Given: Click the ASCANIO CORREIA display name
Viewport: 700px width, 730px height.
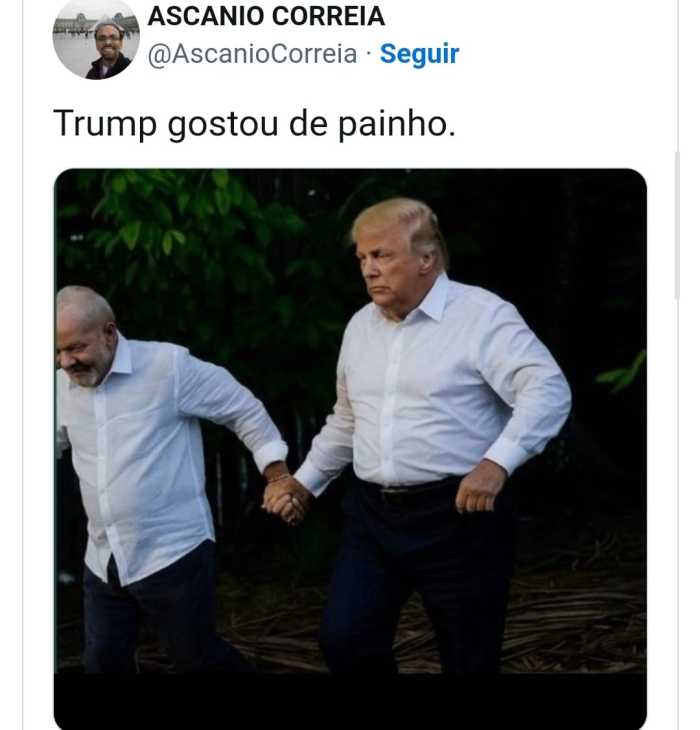Looking at the screenshot, I should [x=266, y=16].
